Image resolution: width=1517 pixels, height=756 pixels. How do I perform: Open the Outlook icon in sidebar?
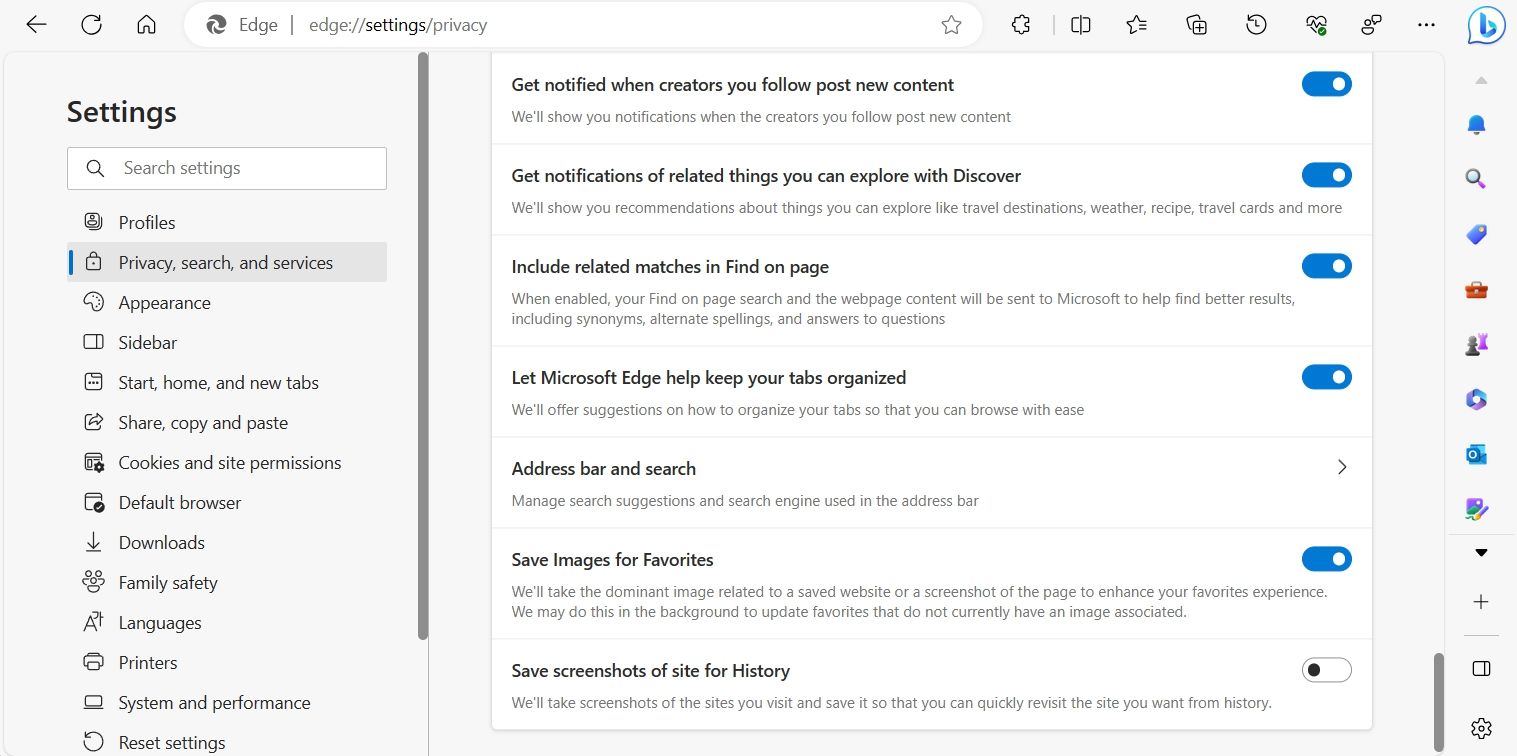pyautogui.click(x=1476, y=454)
